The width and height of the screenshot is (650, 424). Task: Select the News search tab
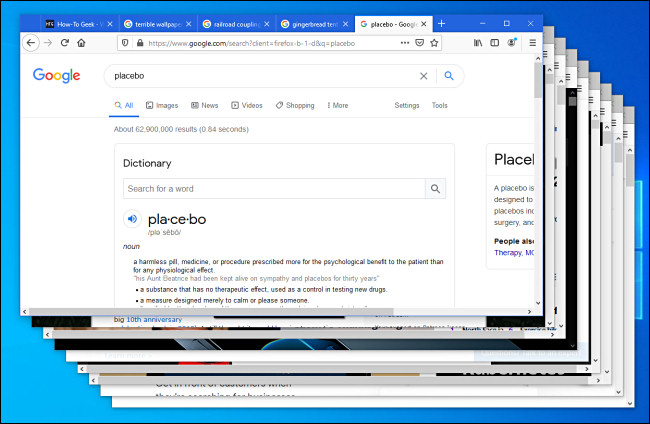click(204, 105)
